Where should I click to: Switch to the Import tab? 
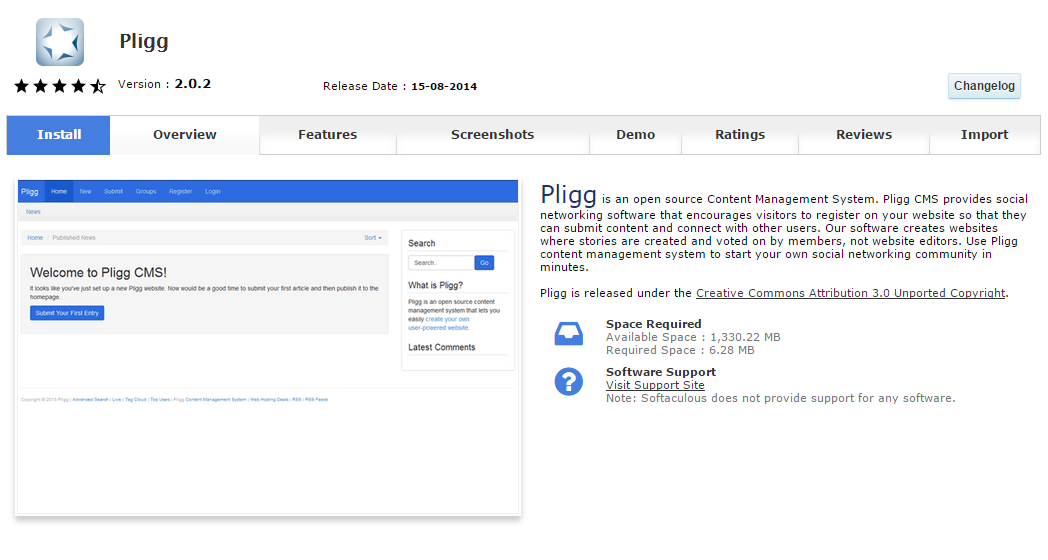pyautogui.click(x=984, y=135)
